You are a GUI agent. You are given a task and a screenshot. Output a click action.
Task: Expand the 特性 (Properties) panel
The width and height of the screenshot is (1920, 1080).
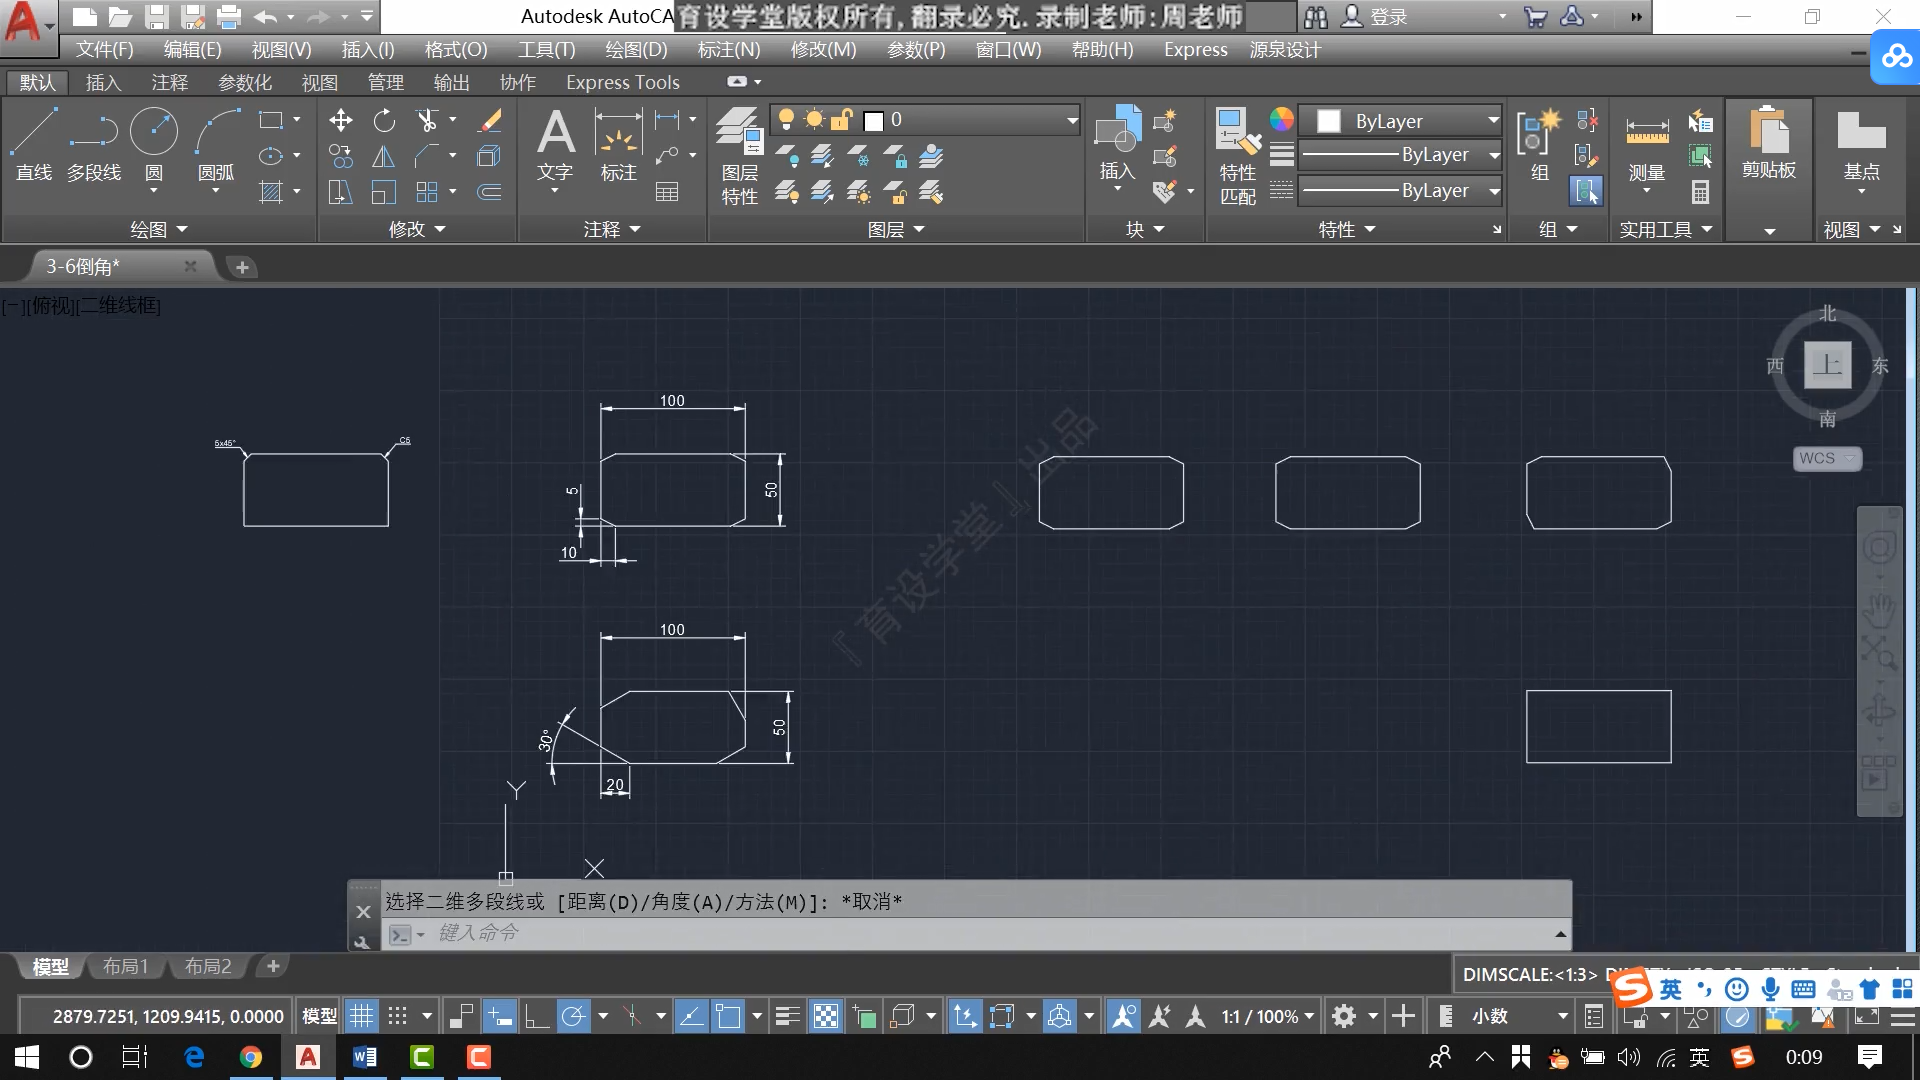(x=1347, y=229)
